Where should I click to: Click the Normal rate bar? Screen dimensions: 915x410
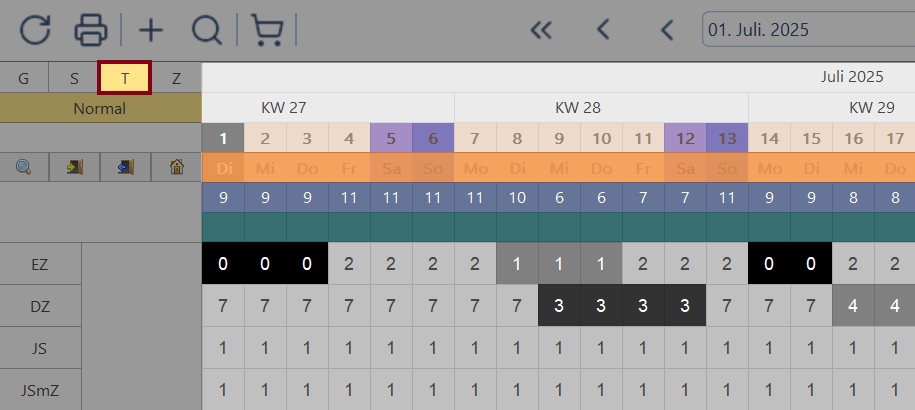pos(100,108)
